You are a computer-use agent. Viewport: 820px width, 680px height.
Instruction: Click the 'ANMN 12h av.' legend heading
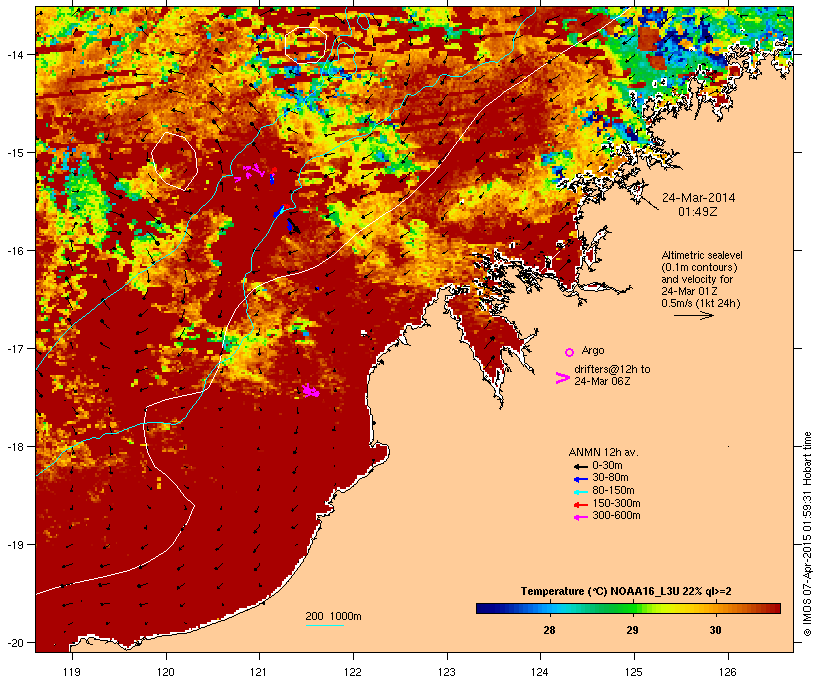(603, 452)
